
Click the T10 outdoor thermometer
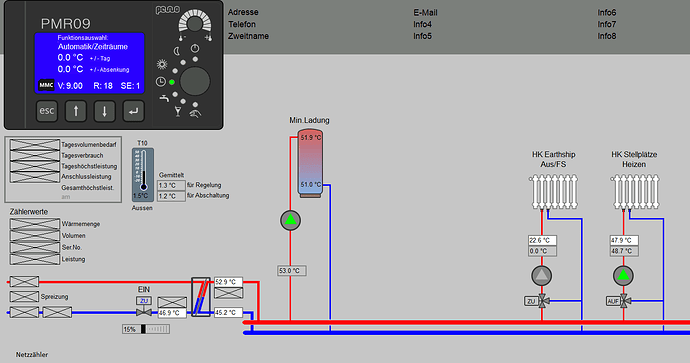pos(143,175)
